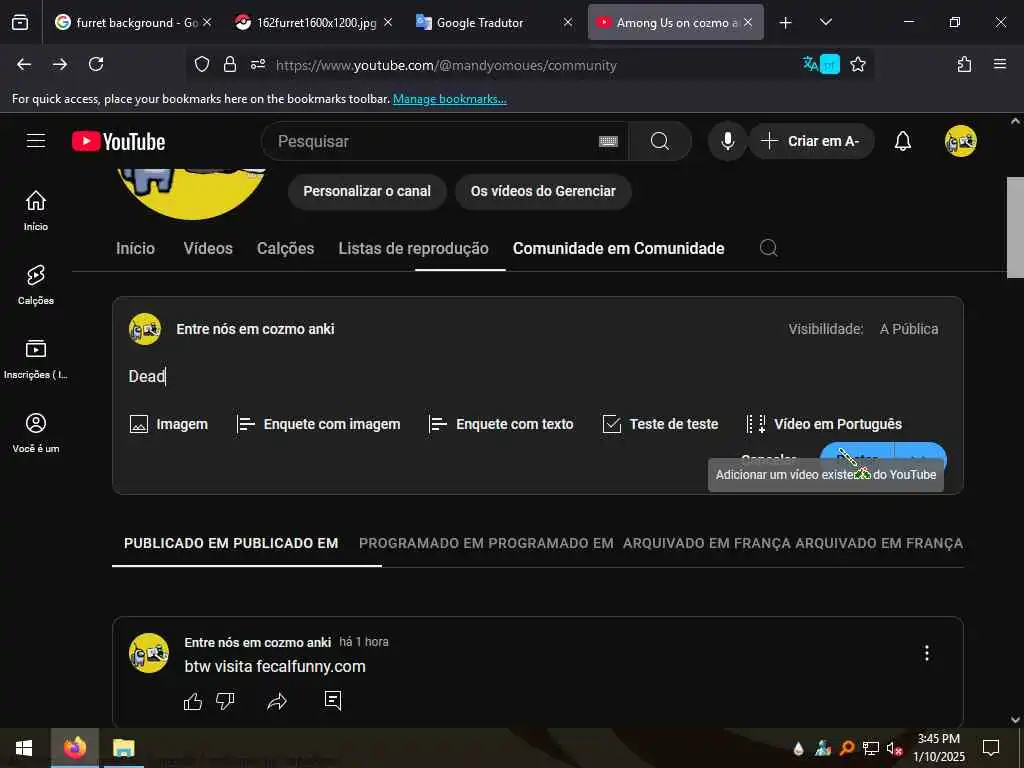This screenshot has height=768, width=1024.
Task: Open the account avatar menu
Action: coord(960,141)
